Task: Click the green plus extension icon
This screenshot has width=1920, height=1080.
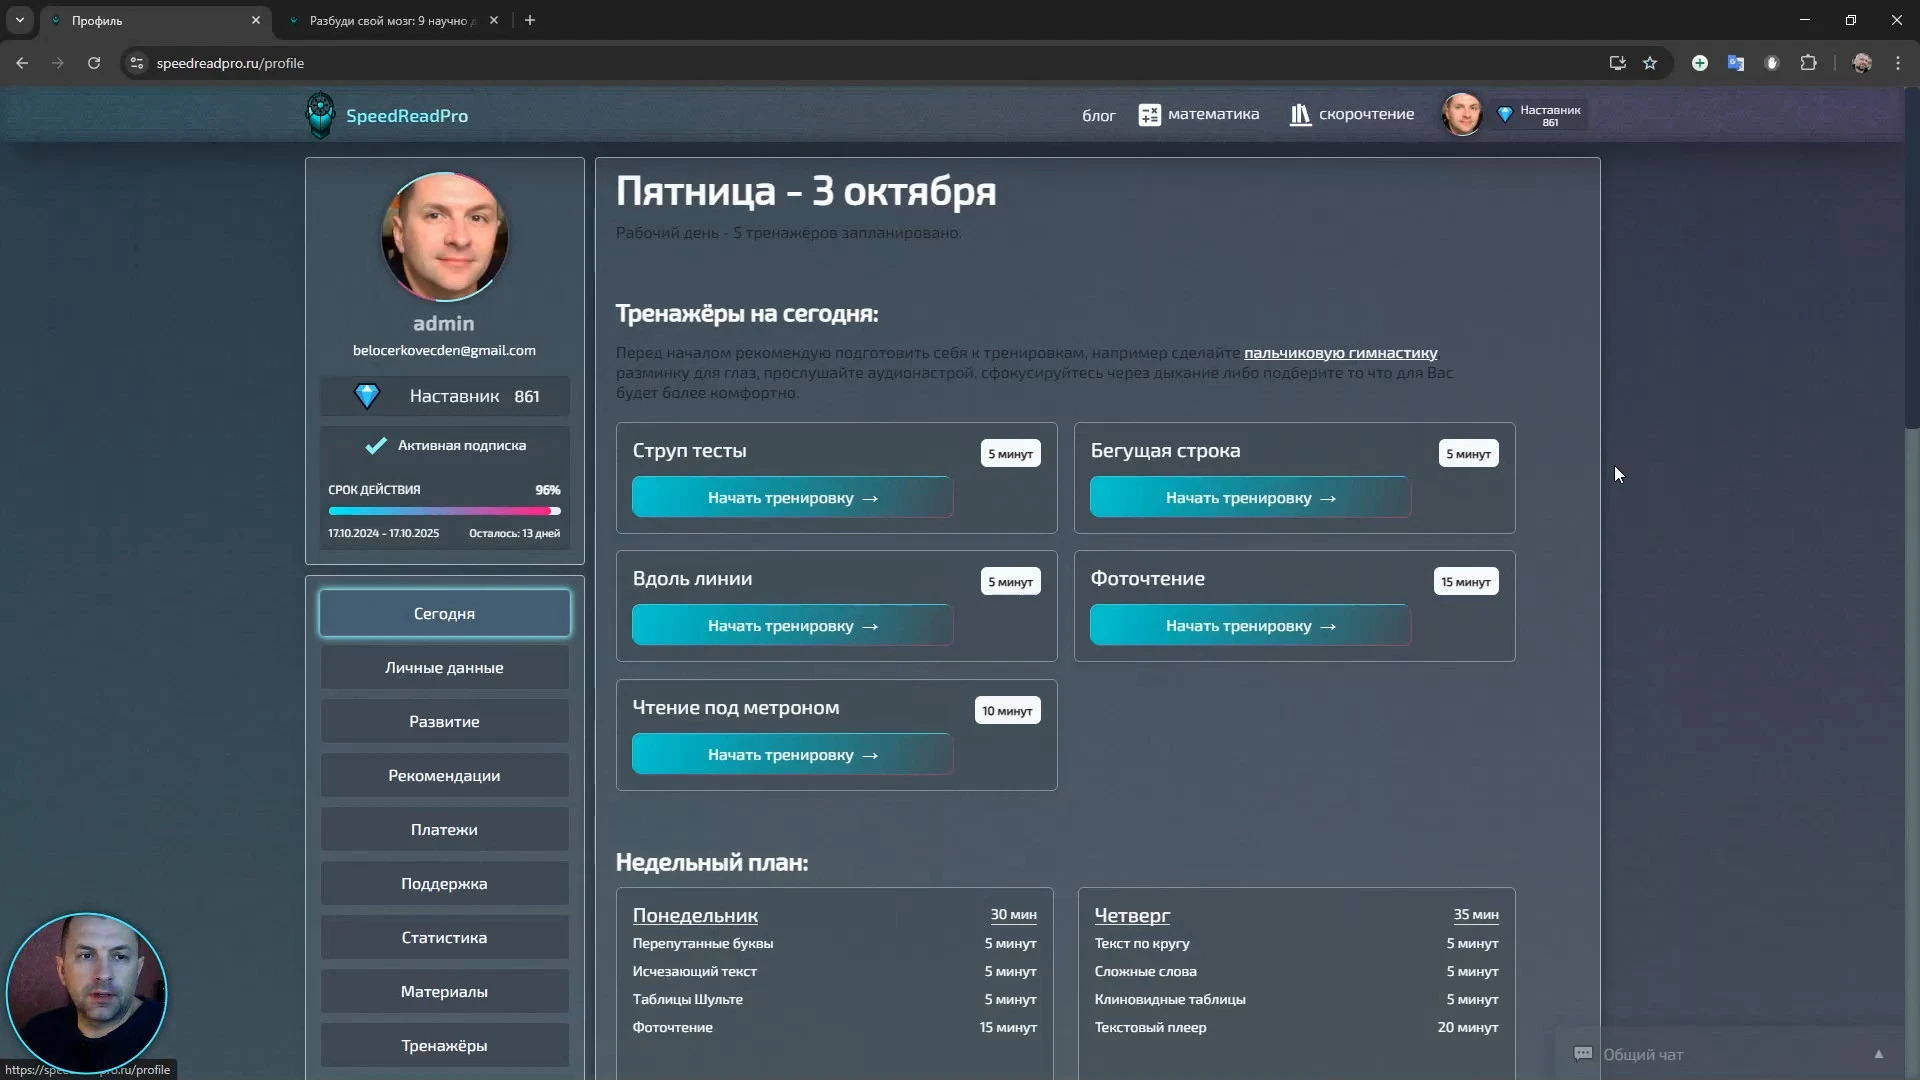Action: click(1700, 63)
